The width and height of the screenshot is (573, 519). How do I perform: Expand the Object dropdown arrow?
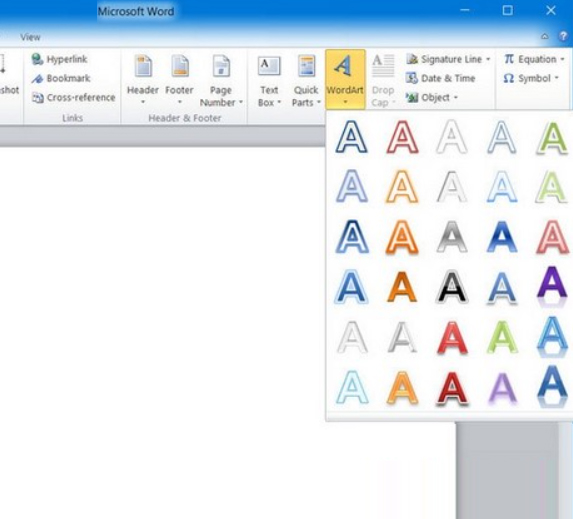point(456,98)
